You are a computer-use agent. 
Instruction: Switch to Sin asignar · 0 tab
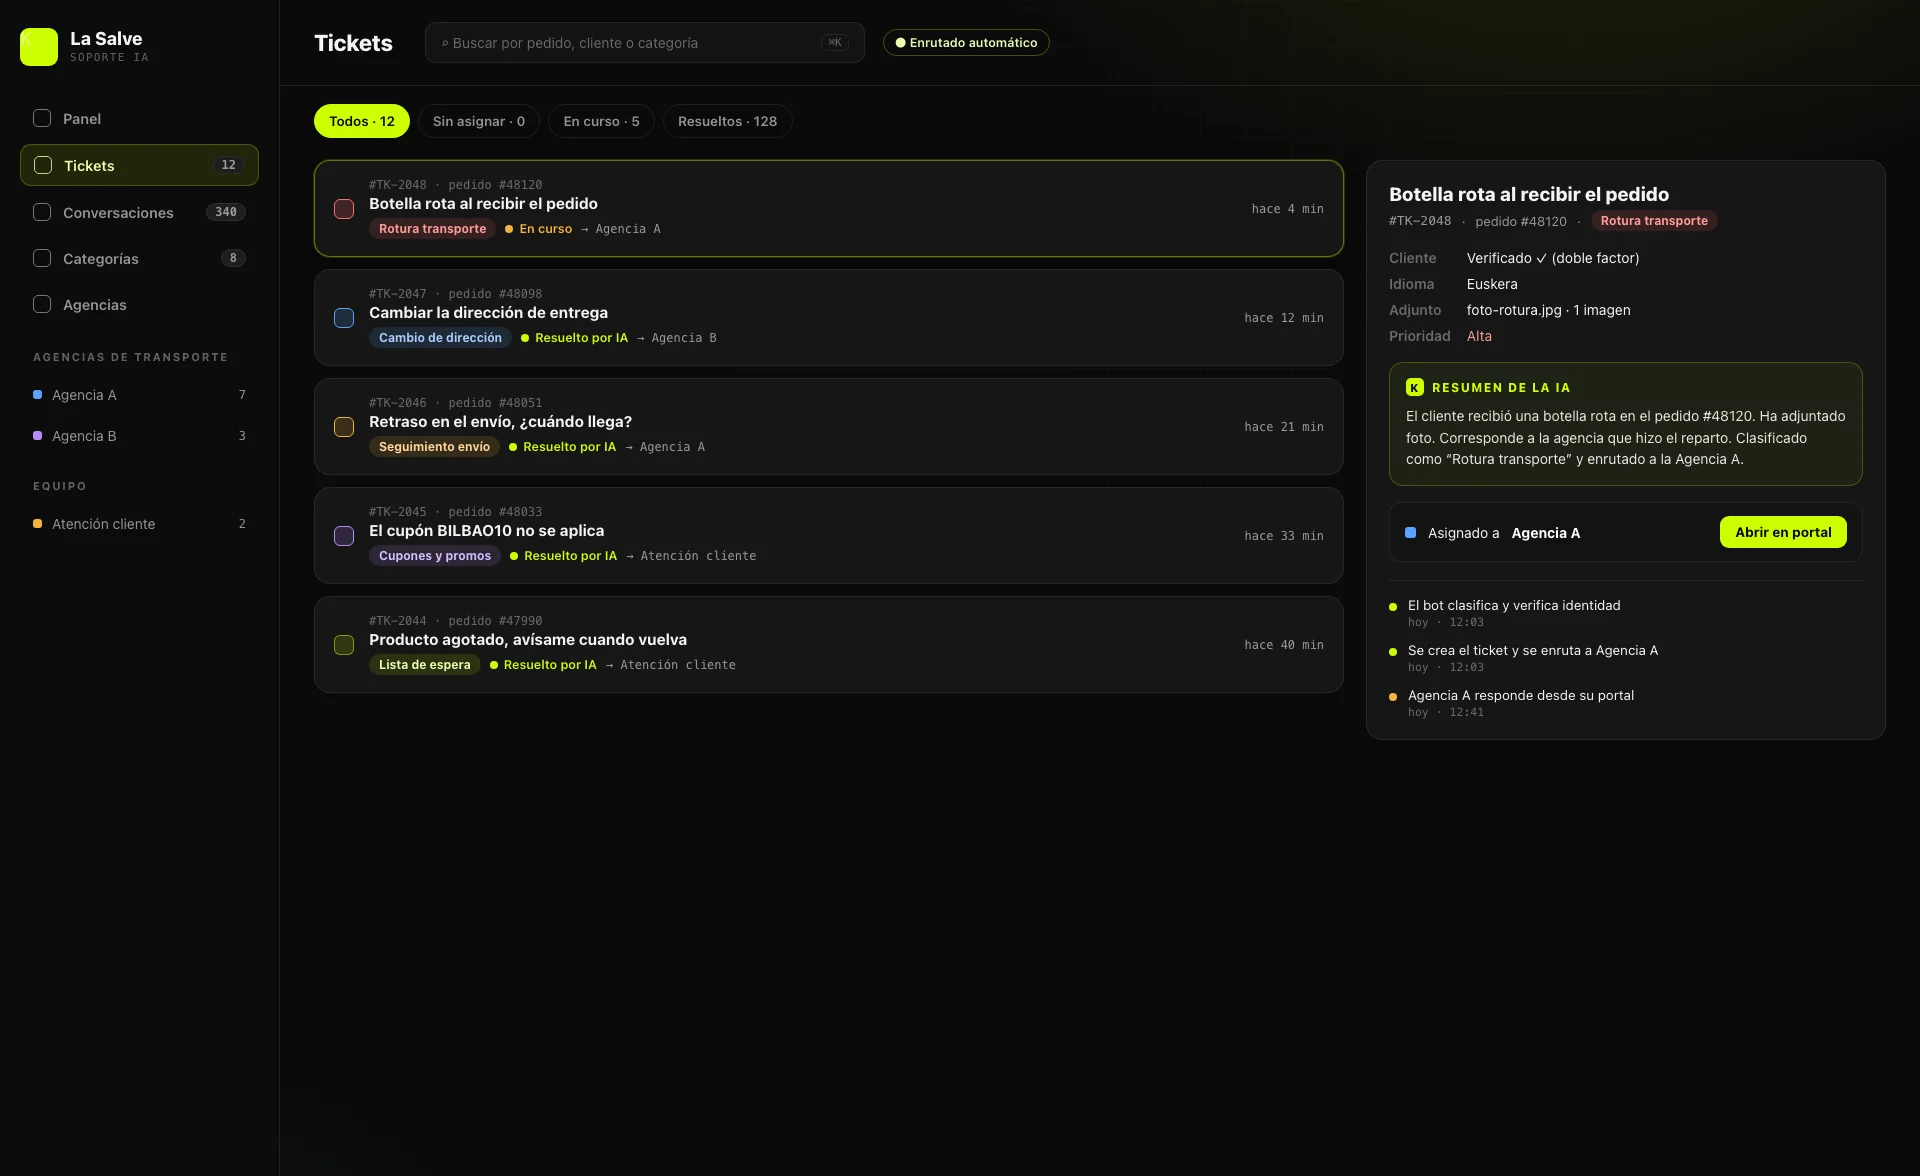(x=479, y=121)
